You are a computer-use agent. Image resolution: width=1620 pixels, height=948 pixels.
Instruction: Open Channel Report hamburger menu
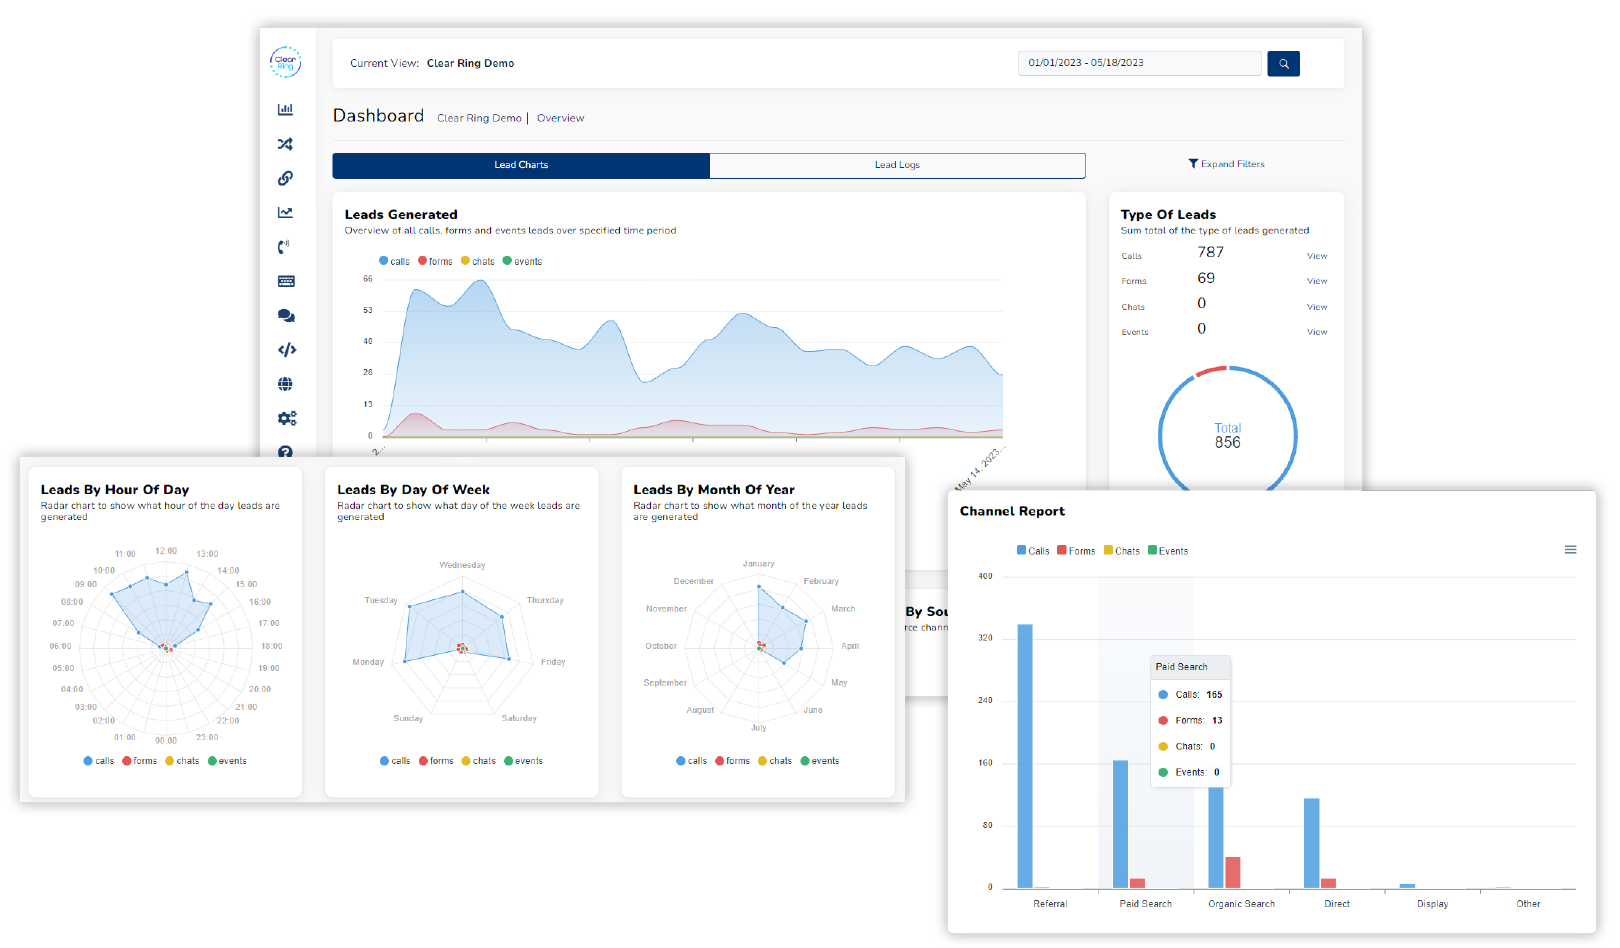click(x=1570, y=550)
